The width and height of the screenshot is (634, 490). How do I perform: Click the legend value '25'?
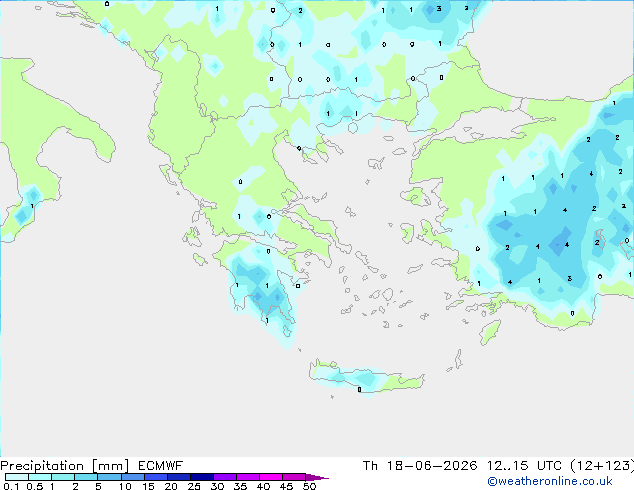(194, 486)
